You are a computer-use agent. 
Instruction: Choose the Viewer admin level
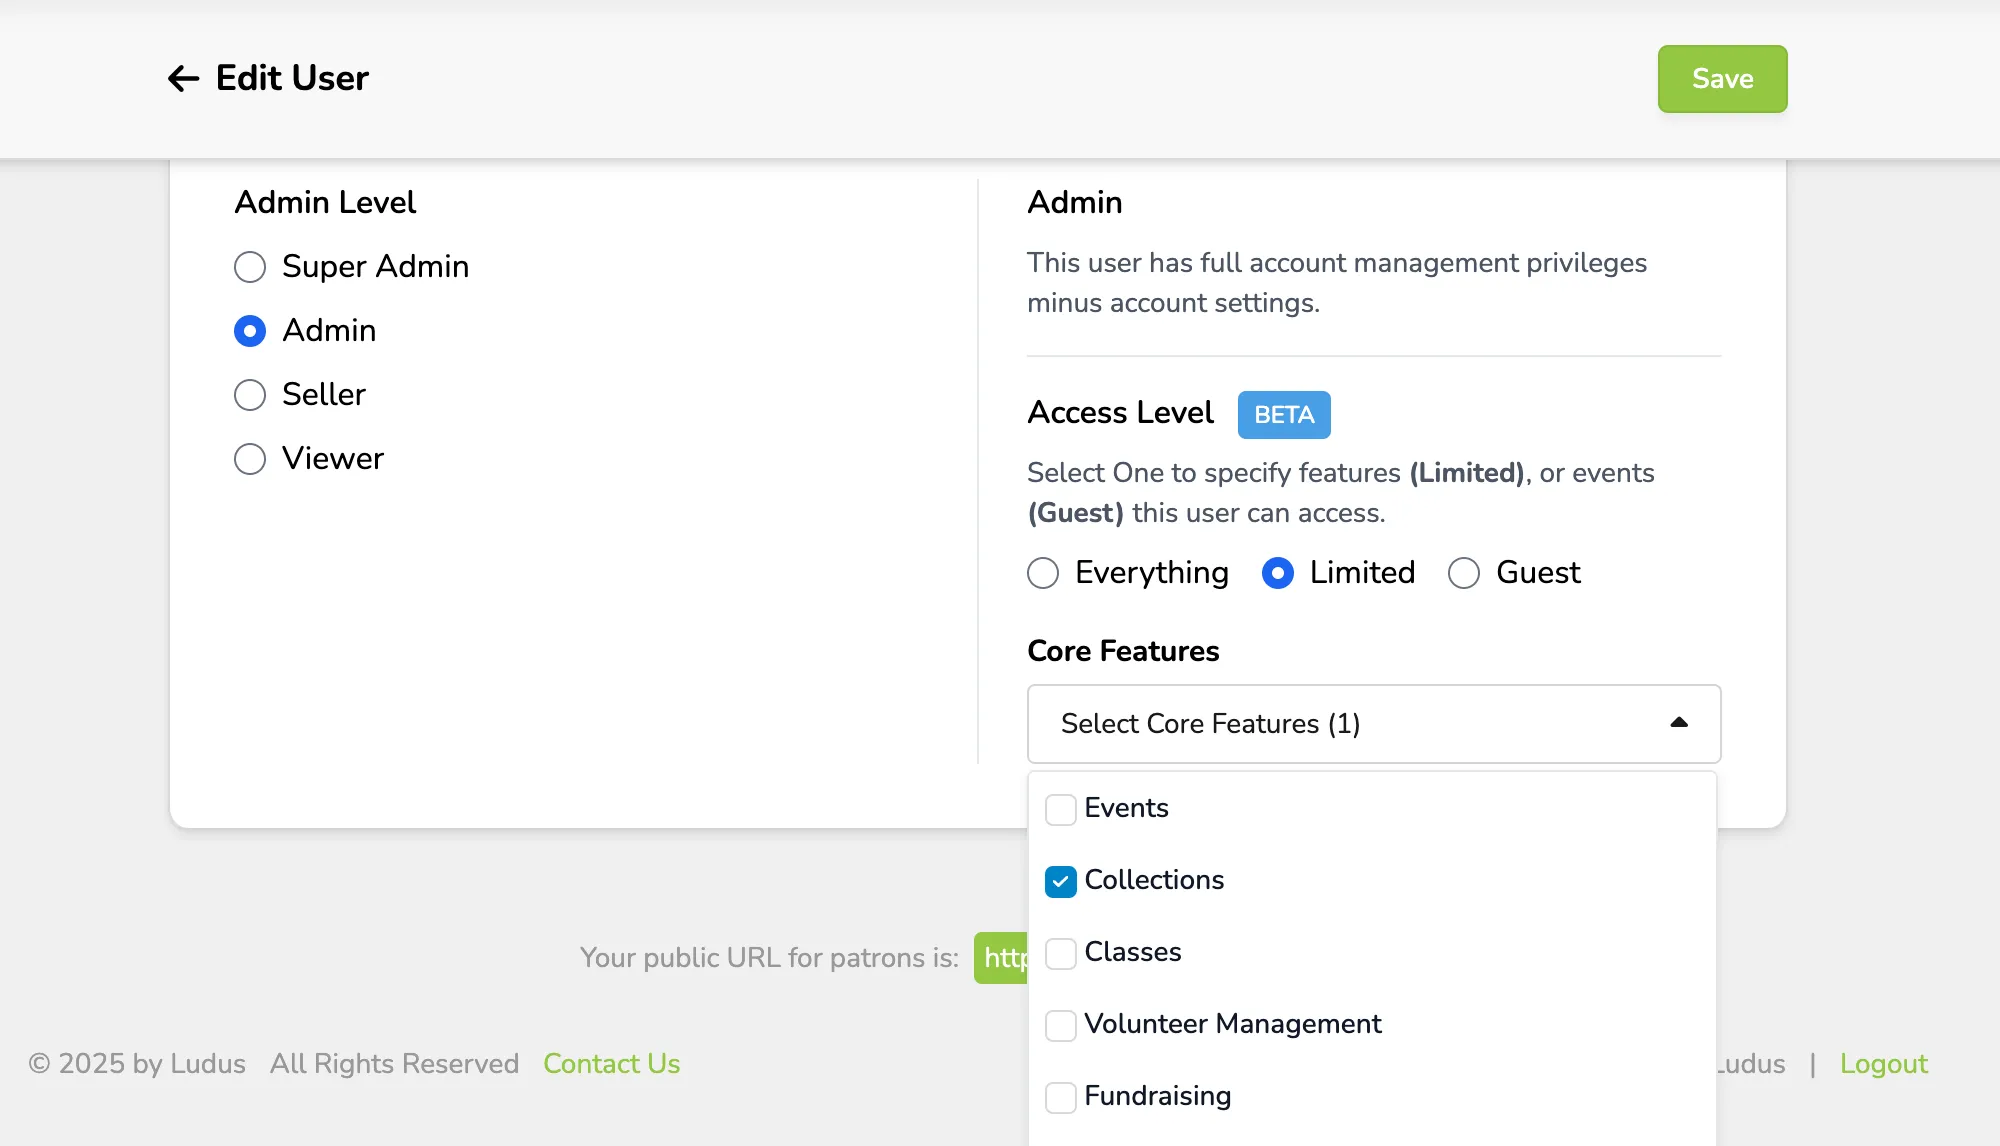coord(250,459)
